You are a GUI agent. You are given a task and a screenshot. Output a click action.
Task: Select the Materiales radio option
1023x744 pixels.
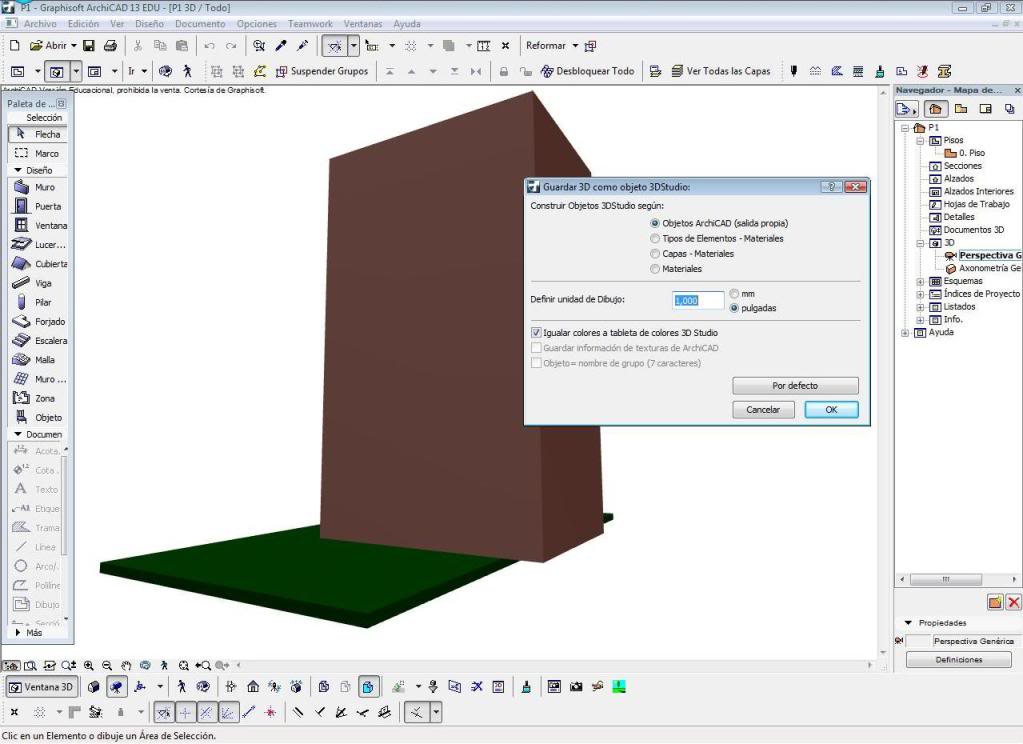tap(655, 269)
